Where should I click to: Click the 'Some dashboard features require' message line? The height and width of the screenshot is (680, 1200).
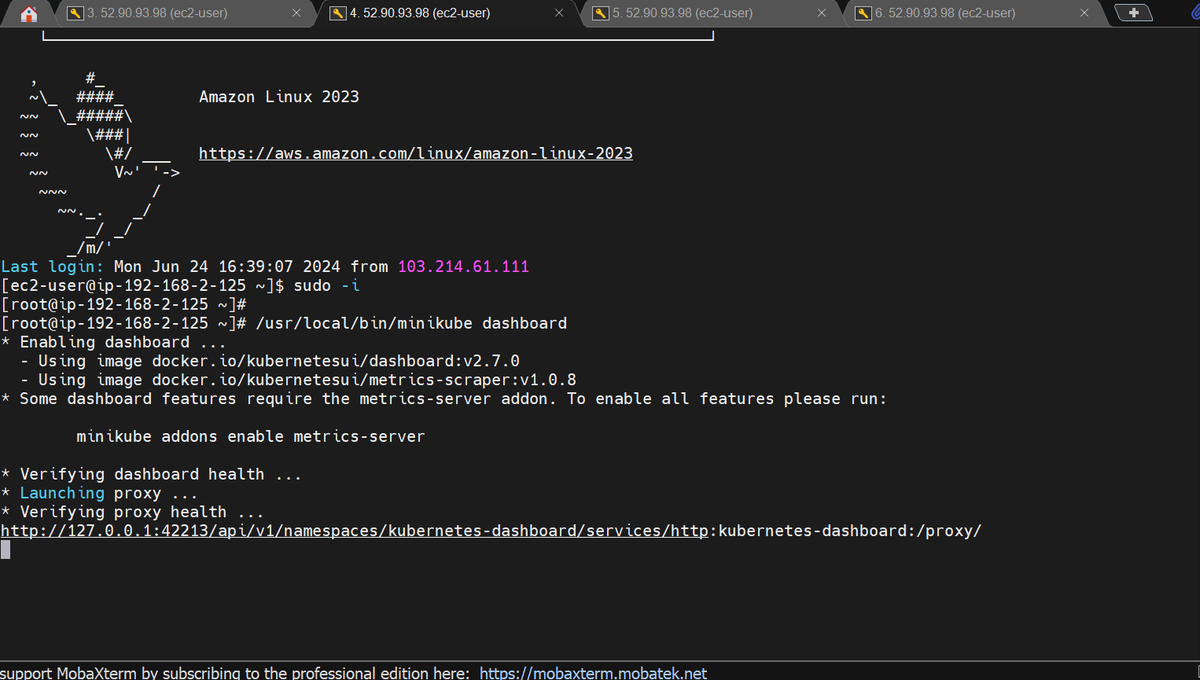pos(444,399)
